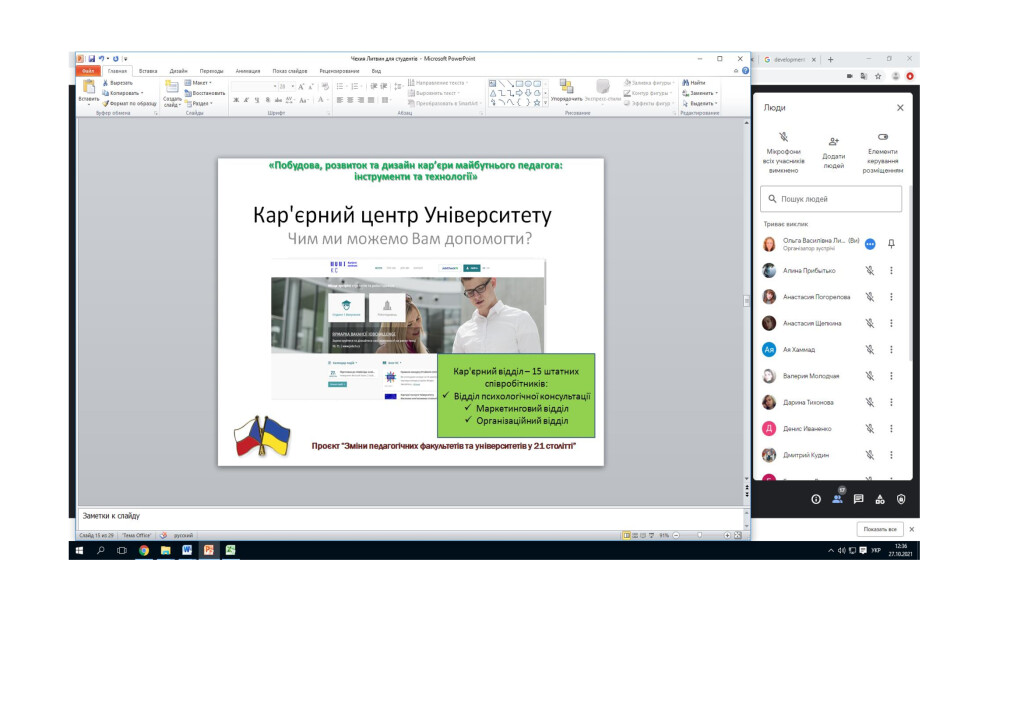Redo the action in quick access toolbar
The height and width of the screenshot is (724, 1024).
116,59
